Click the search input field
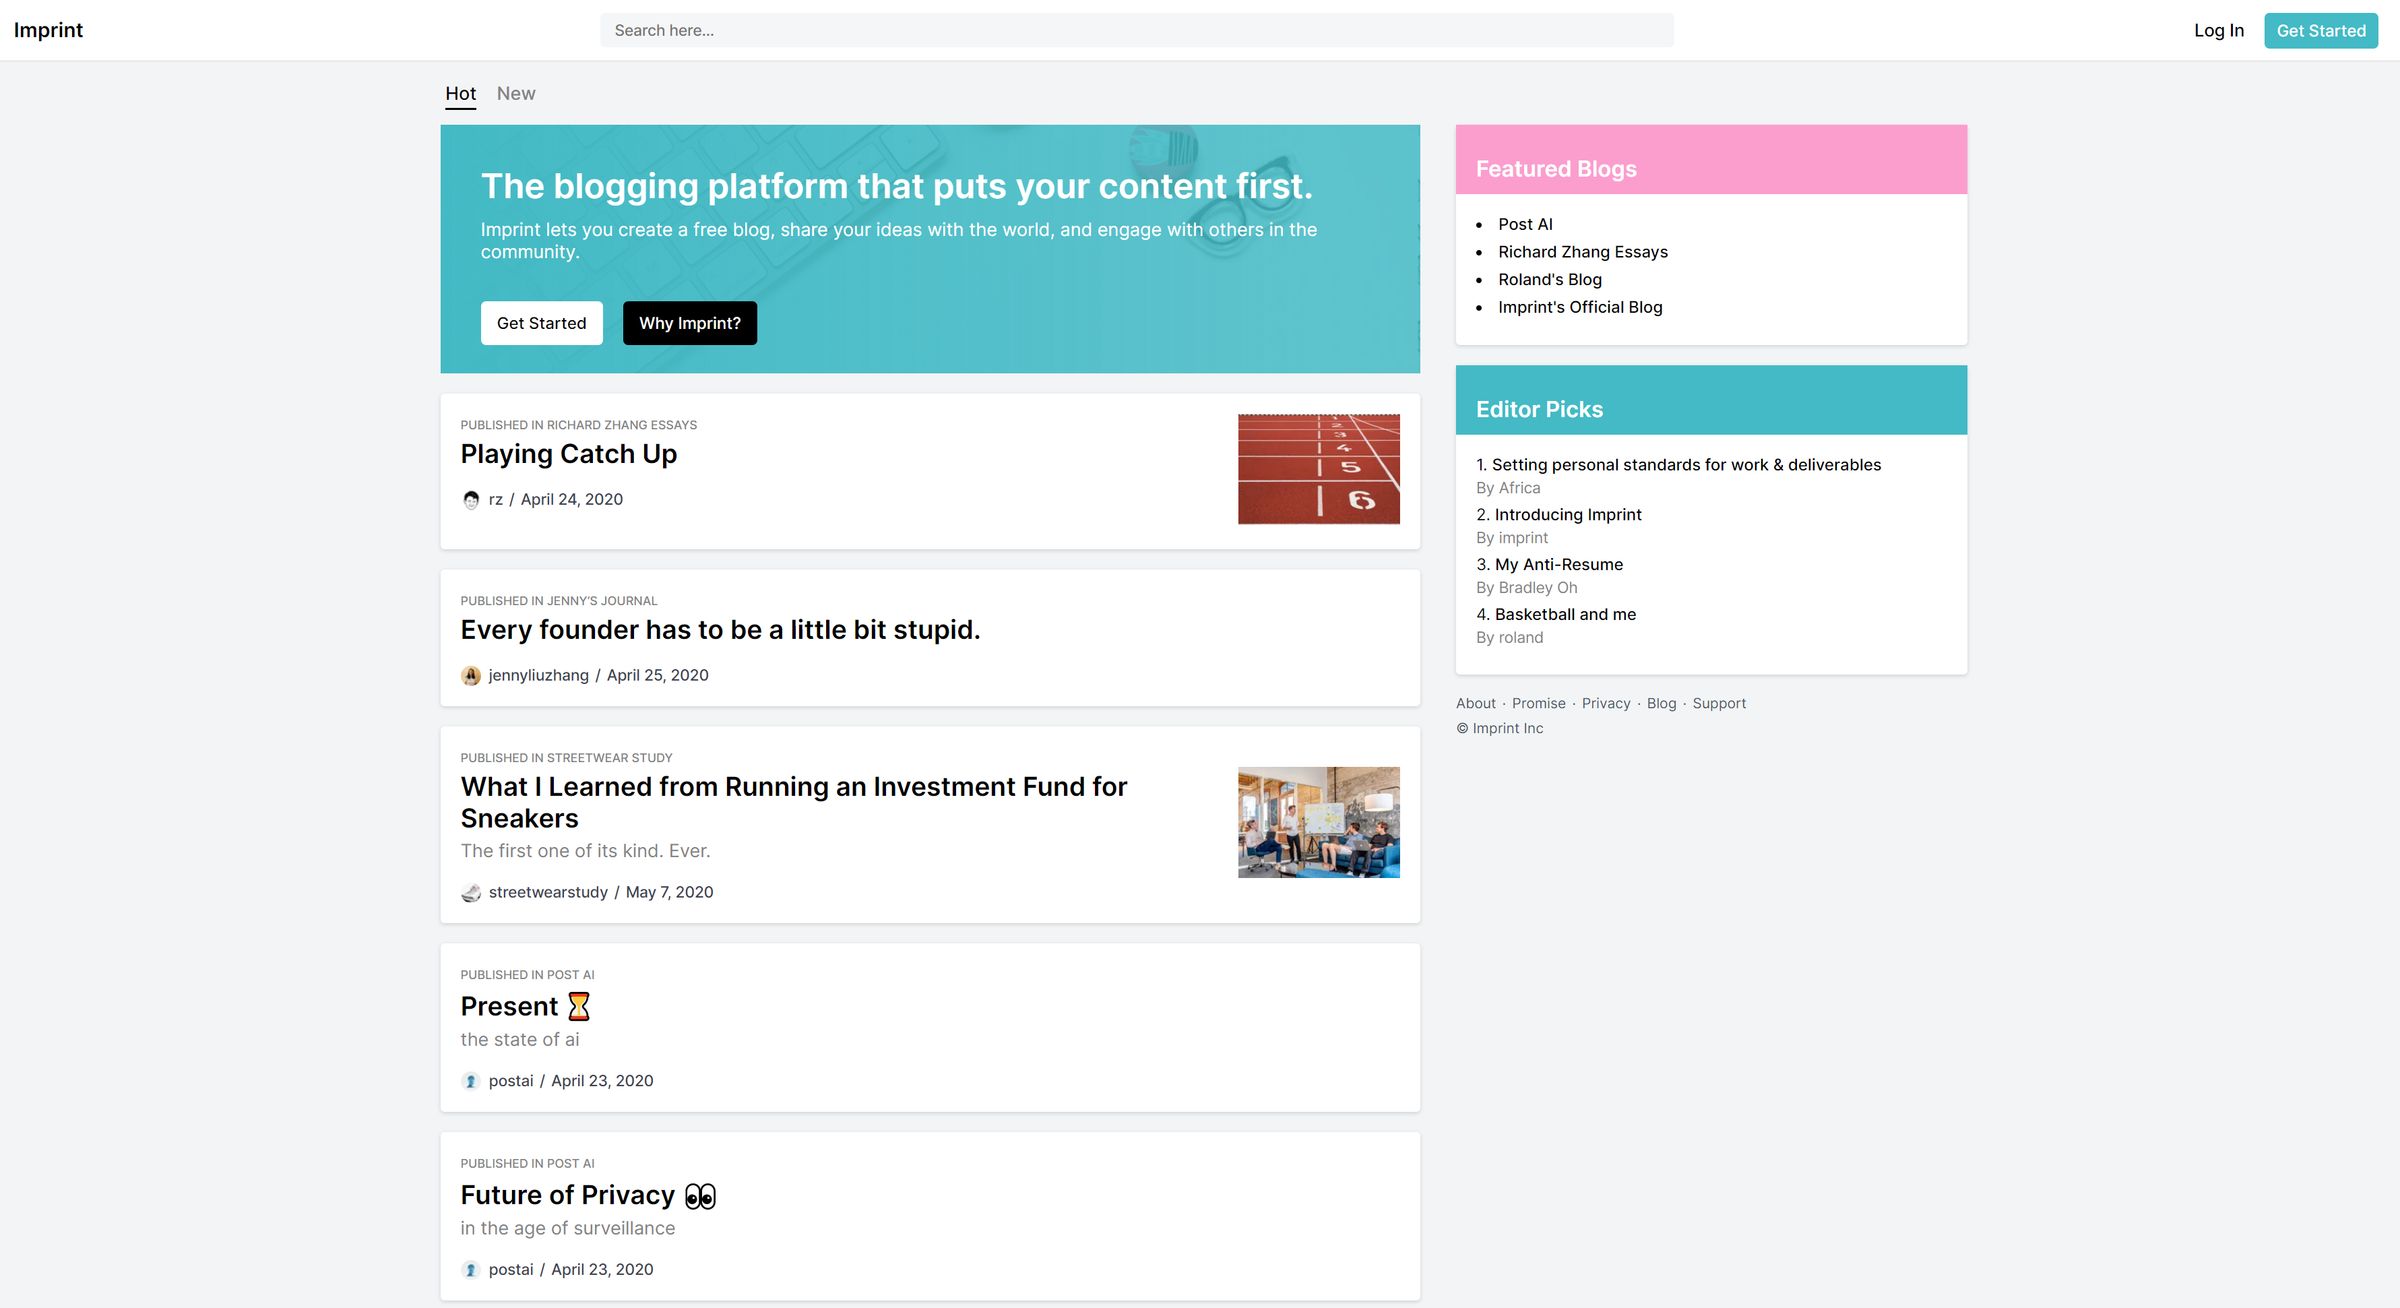This screenshot has width=2400, height=1308. [x=1136, y=30]
